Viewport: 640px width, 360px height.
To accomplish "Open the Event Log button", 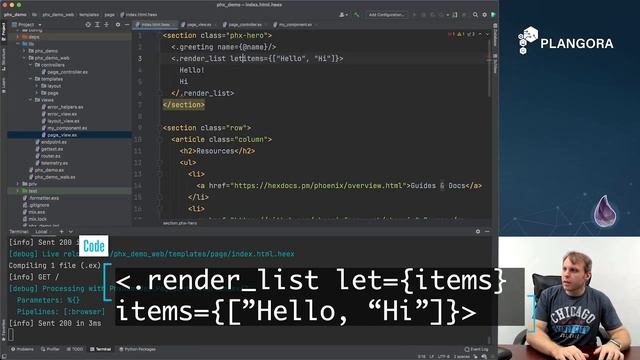I will click(x=476, y=349).
